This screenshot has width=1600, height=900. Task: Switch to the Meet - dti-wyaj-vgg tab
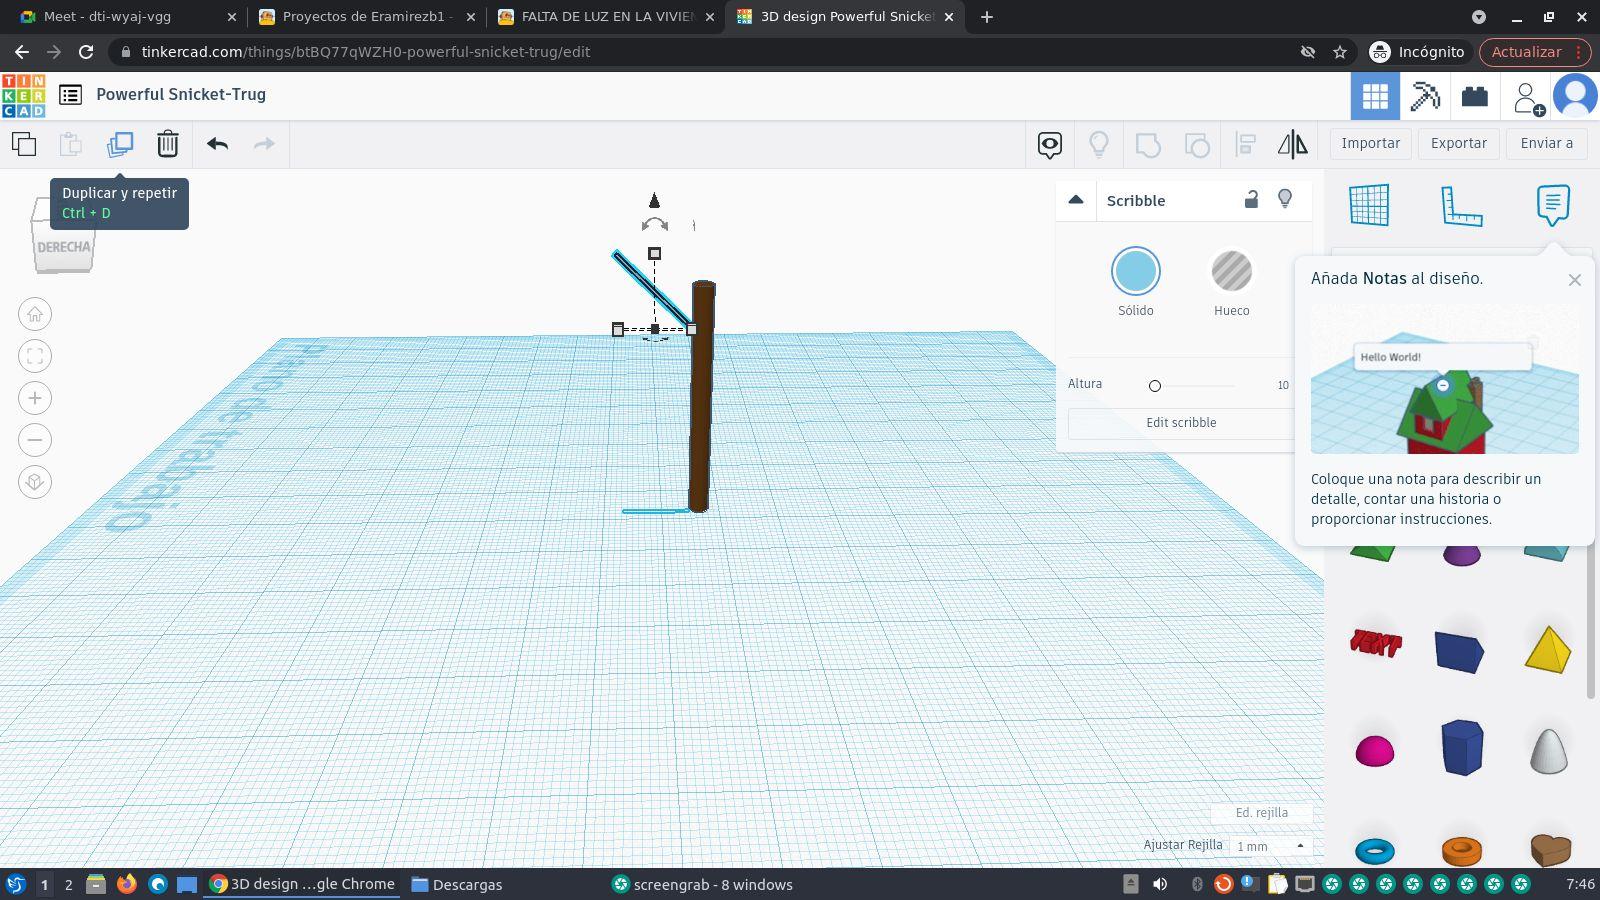coord(128,17)
